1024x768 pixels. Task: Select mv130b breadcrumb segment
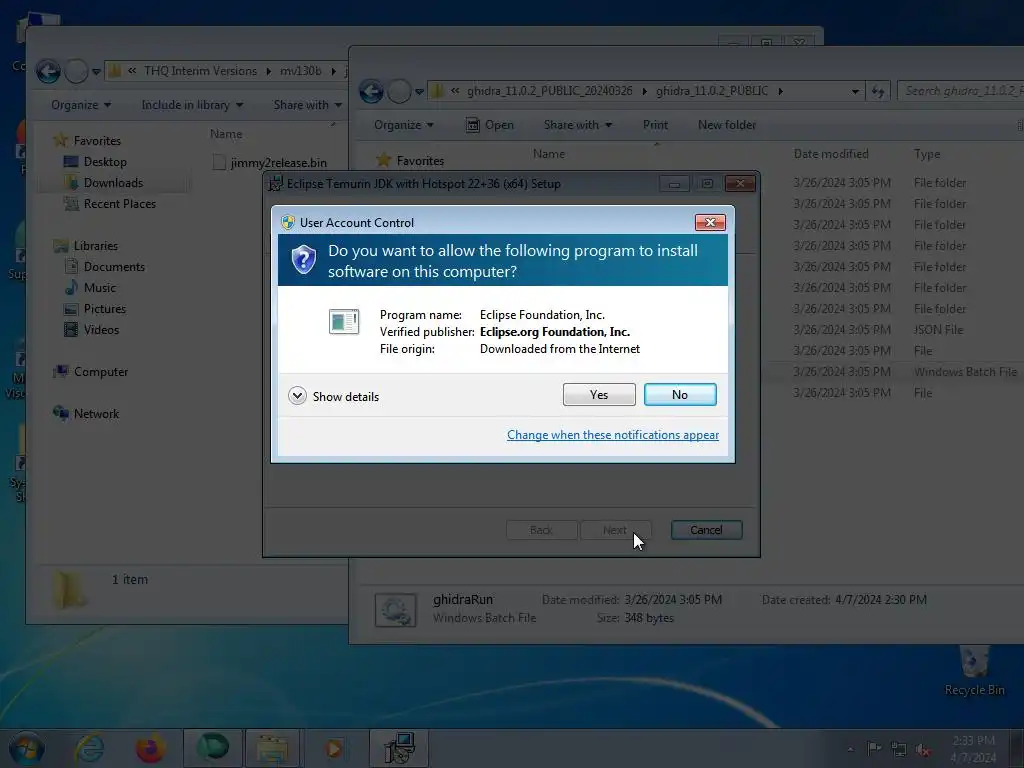point(300,71)
